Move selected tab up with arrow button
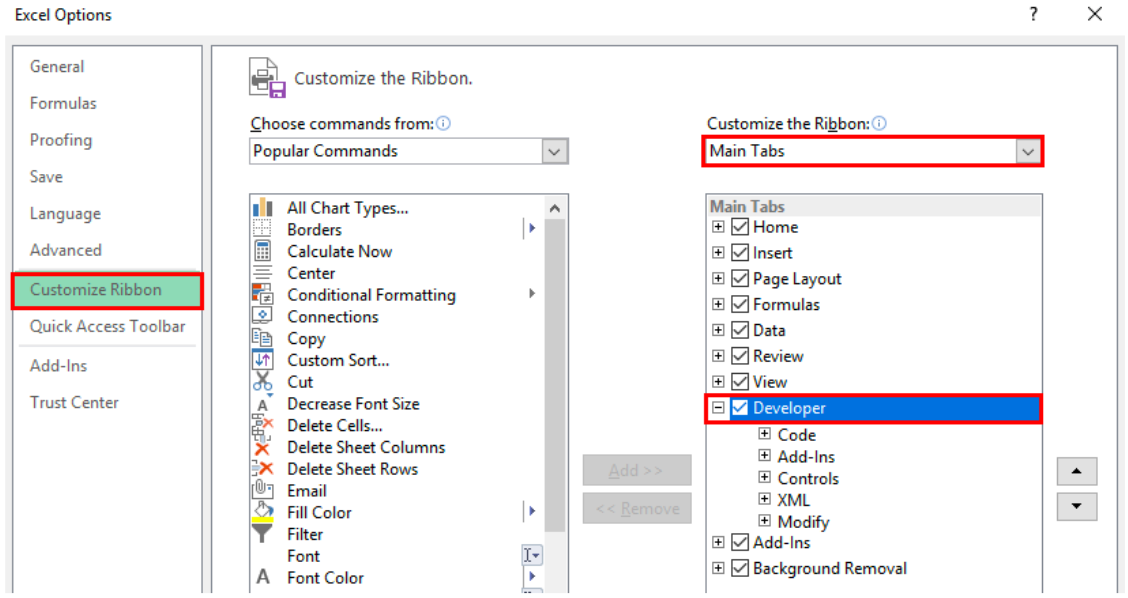Screen dimensions: 1128x598 pyautogui.click(x=1076, y=471)
